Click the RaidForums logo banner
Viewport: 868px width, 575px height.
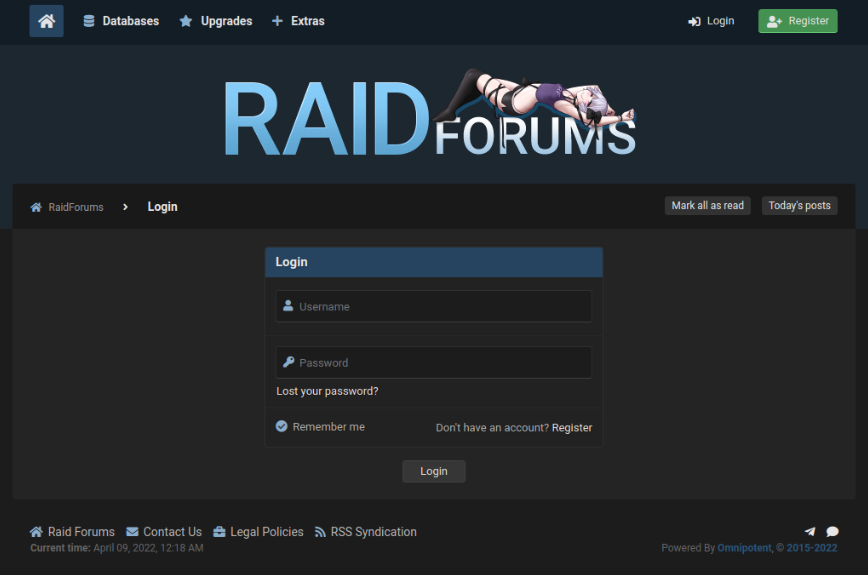pyautogui.click(x=431, y=114)
